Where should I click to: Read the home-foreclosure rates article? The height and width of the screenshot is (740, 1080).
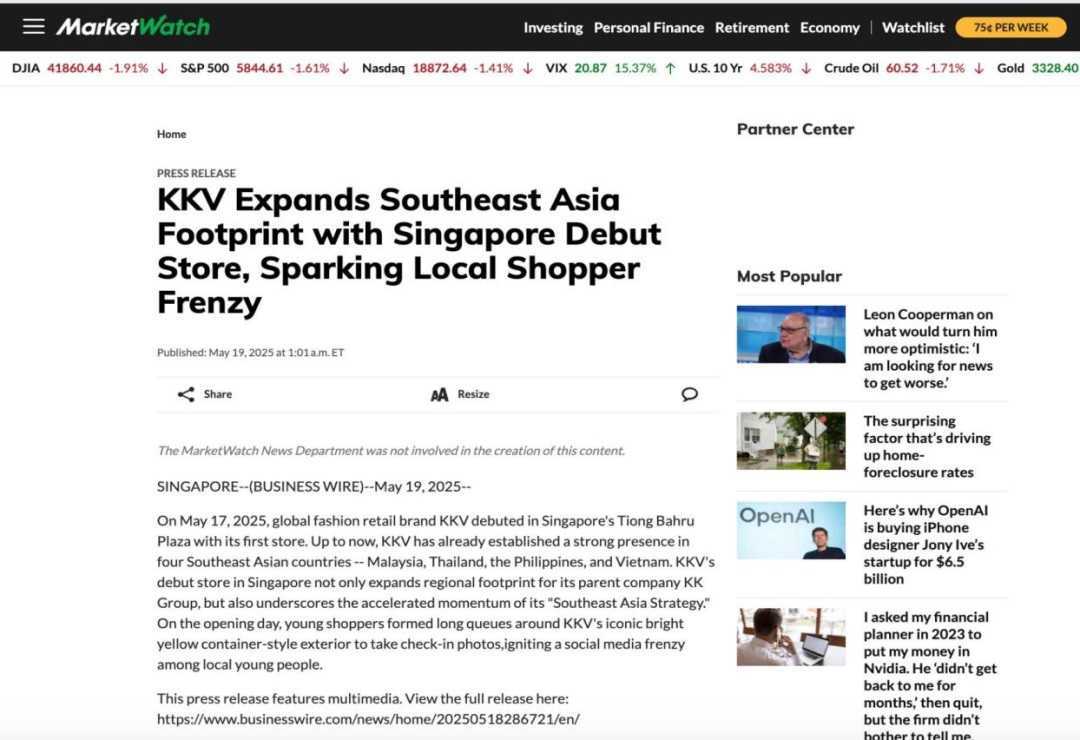click(926, 446)
